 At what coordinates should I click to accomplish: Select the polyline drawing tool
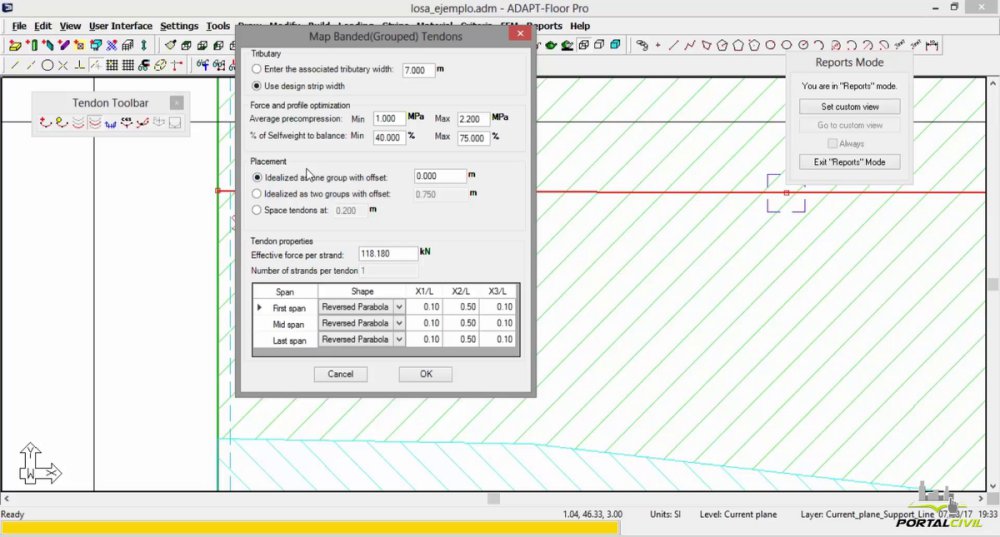point(689,45)
